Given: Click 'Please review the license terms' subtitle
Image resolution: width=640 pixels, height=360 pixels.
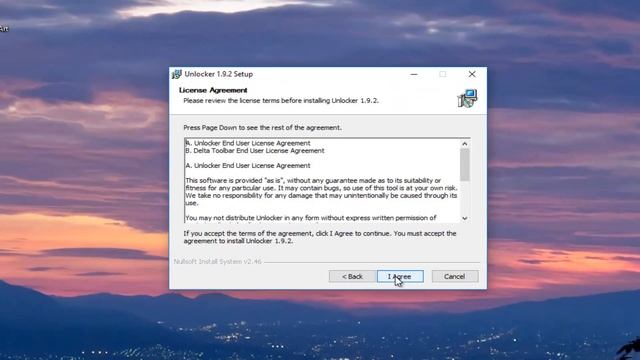Looking at the screenshot, I should click(281, 101).
